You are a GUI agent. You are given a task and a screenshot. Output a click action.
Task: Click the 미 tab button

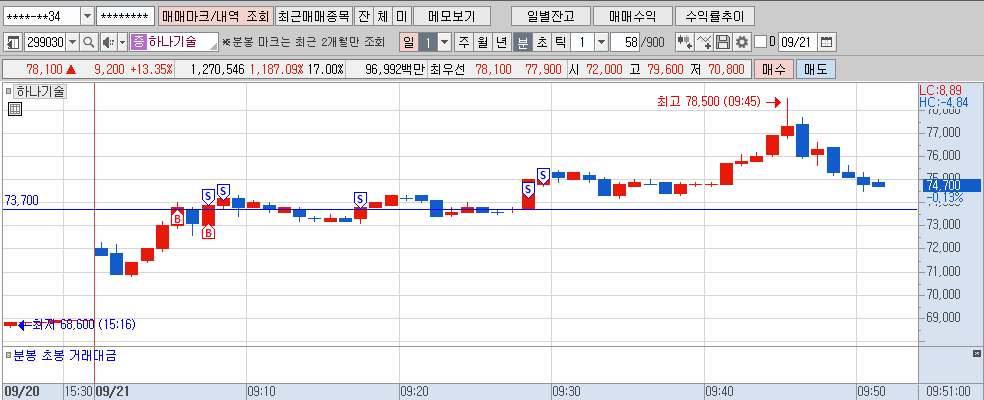coord(402,16)
